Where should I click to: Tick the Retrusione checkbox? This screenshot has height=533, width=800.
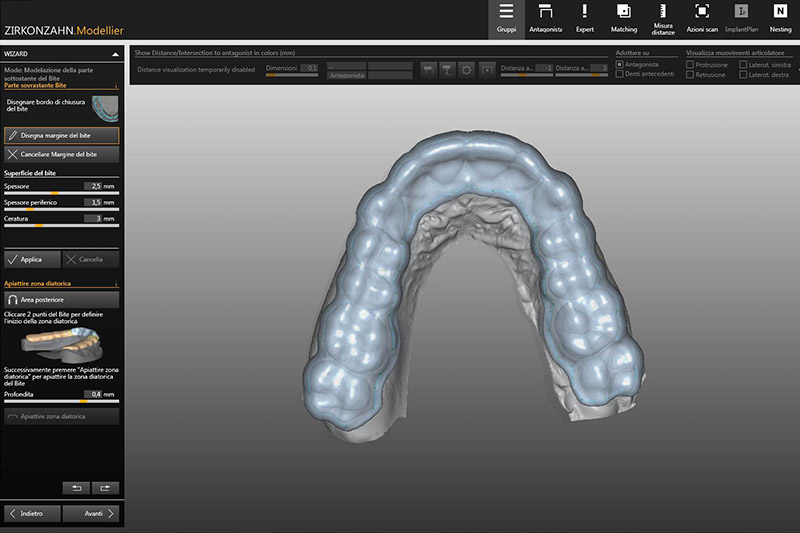point(691,75)
